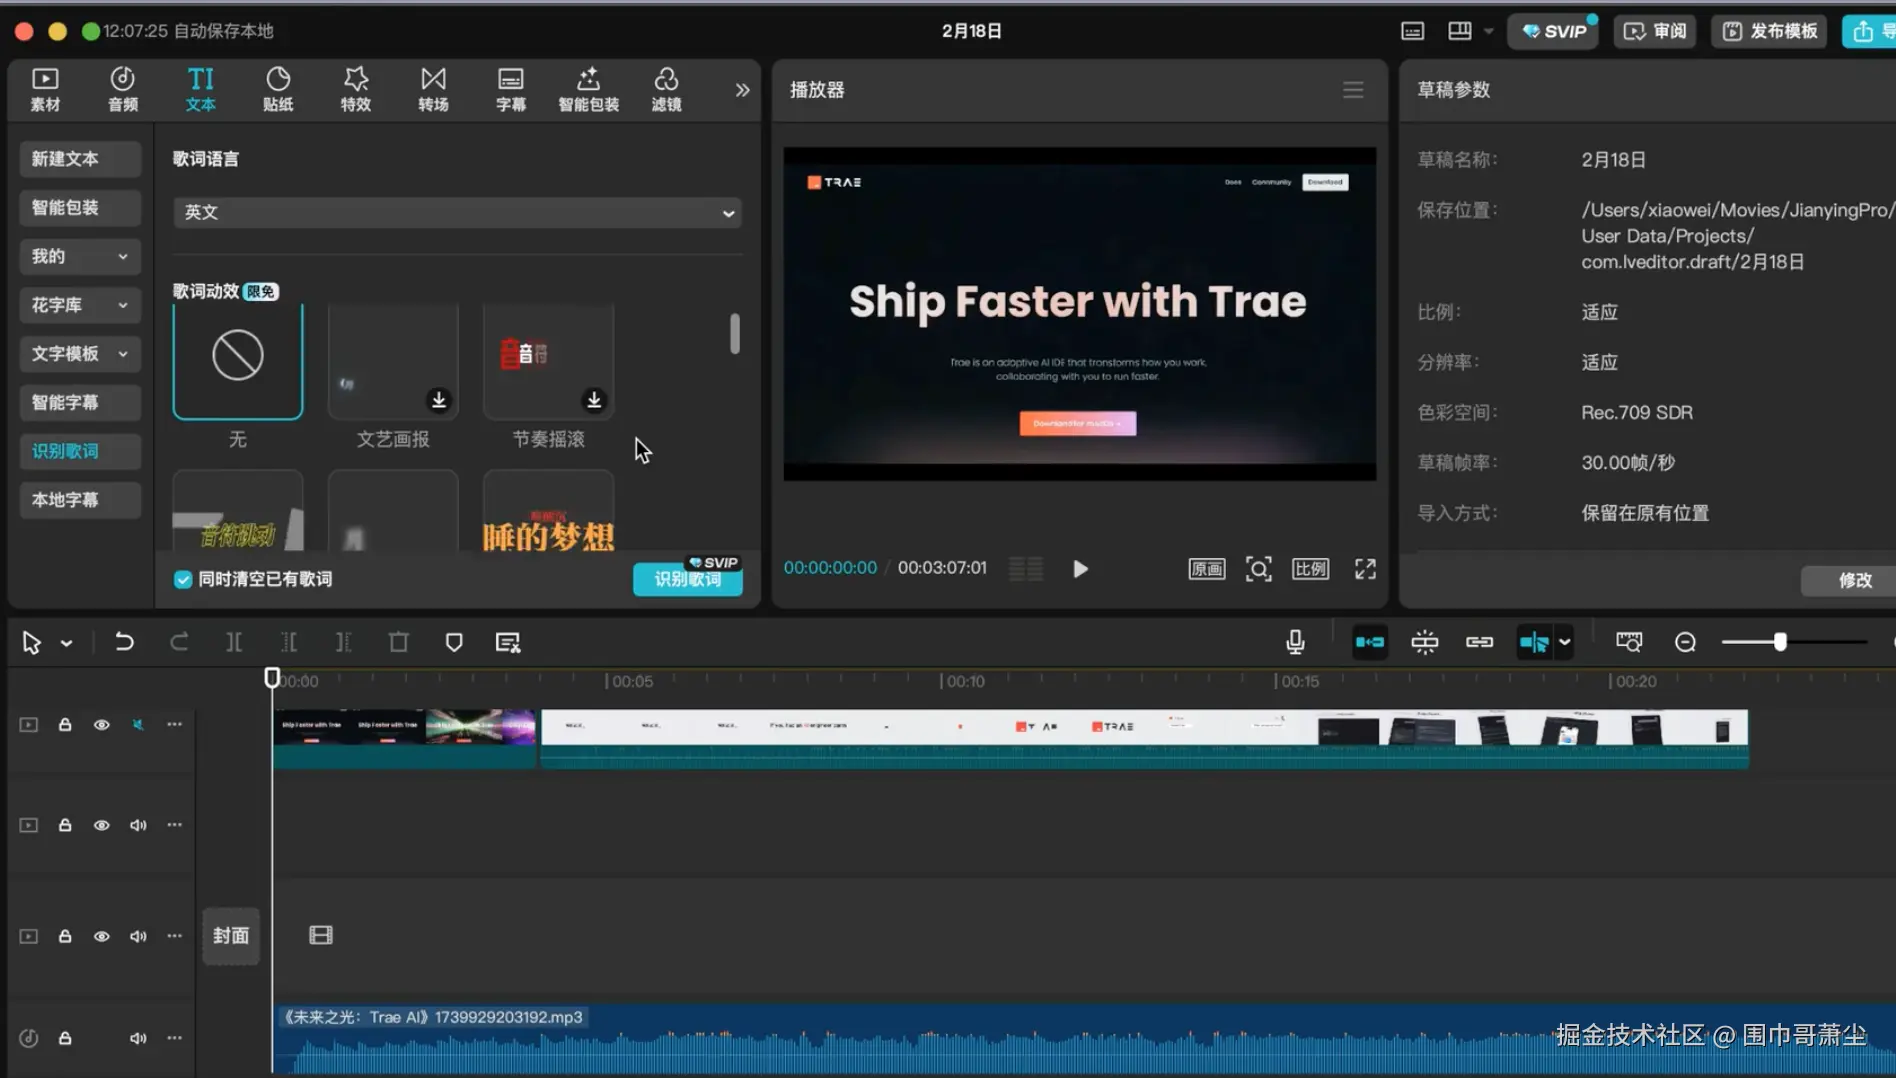This screenshot has width=1896, height=1078.
Task: Open the 素材 media tab
Action: point(45,89)
